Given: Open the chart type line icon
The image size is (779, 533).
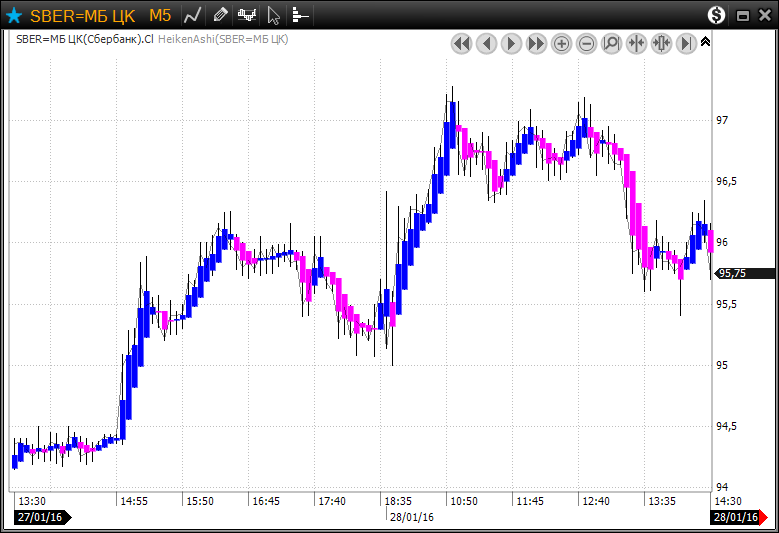Looking at the screenshot, I should pyautogui.click(x=193, y=15).
